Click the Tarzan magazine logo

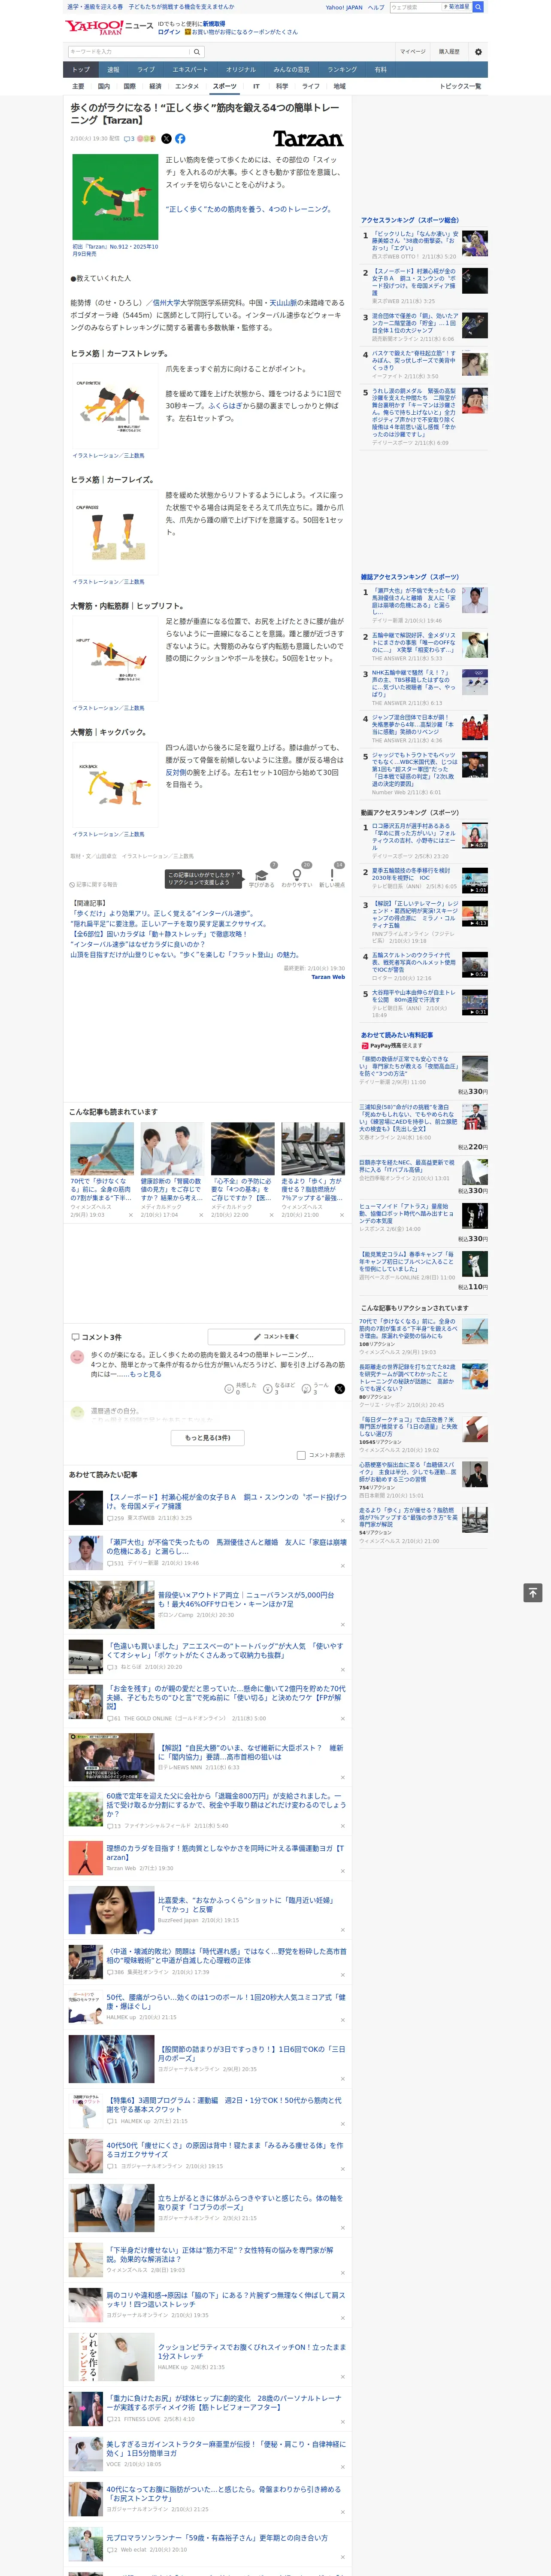click(308, 139)
